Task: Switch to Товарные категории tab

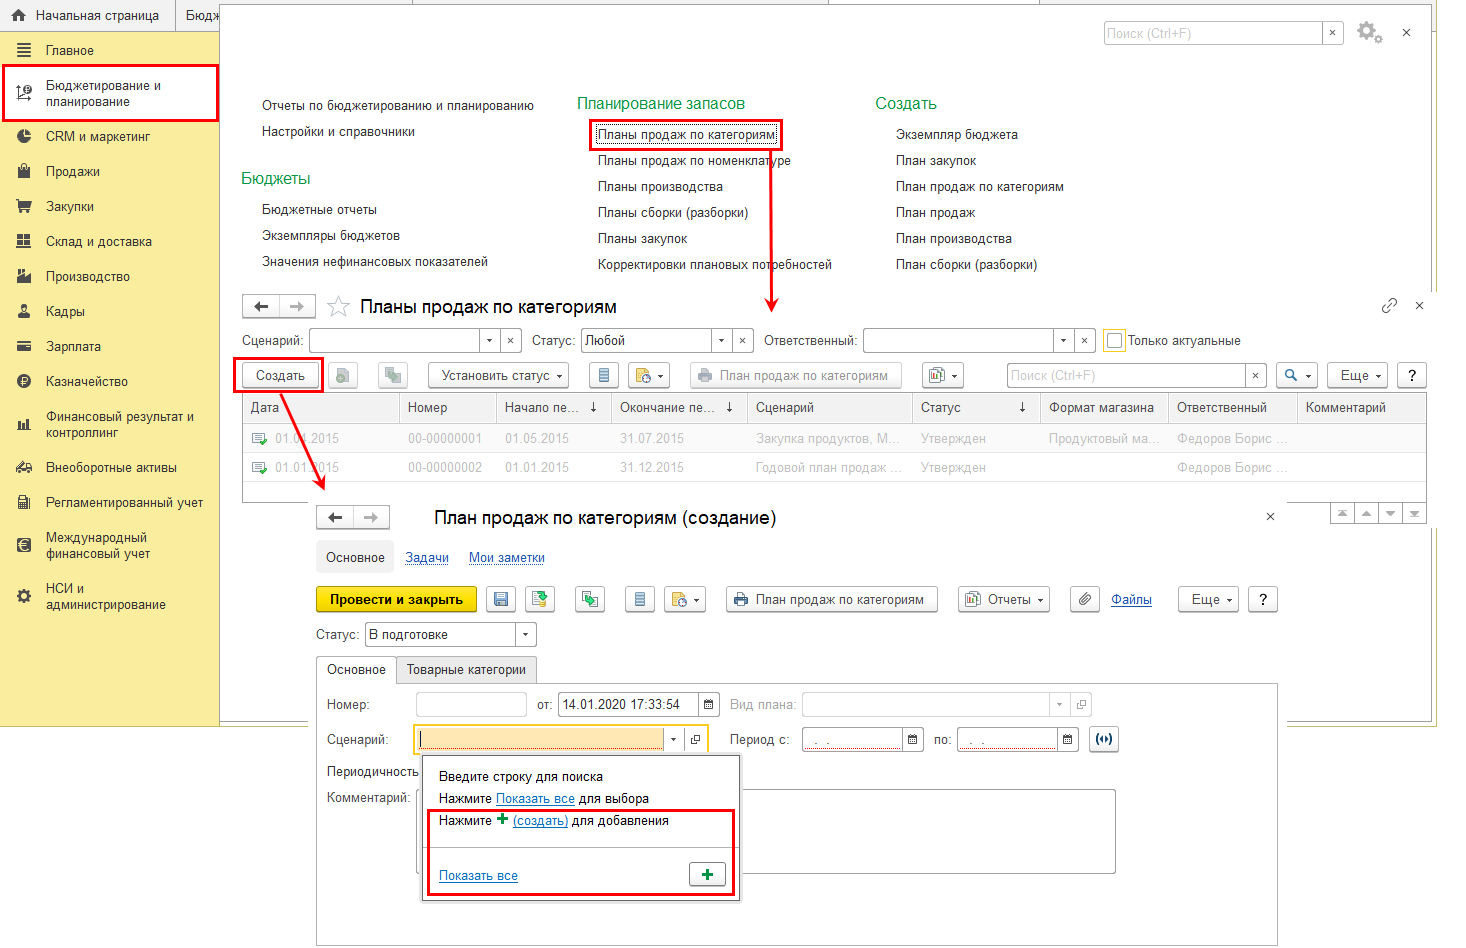Action: (x=466, y=669)
